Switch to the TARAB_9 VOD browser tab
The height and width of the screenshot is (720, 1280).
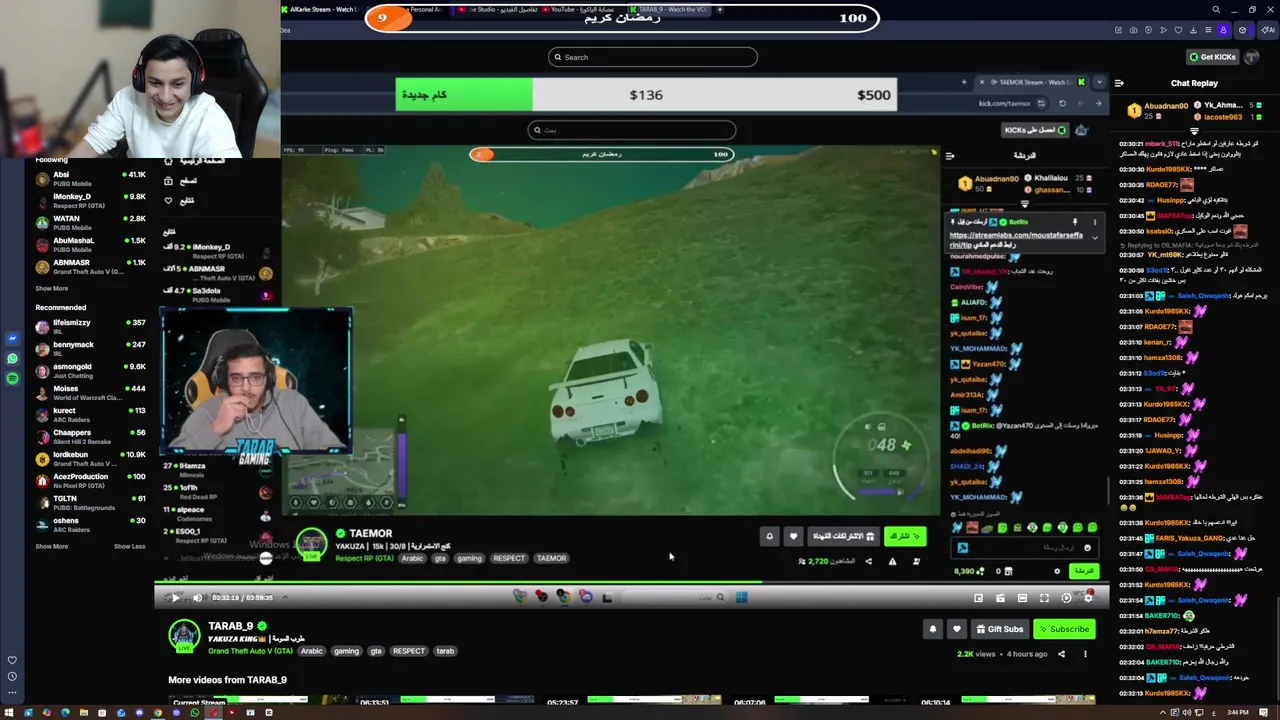click(x=668, y=9)
